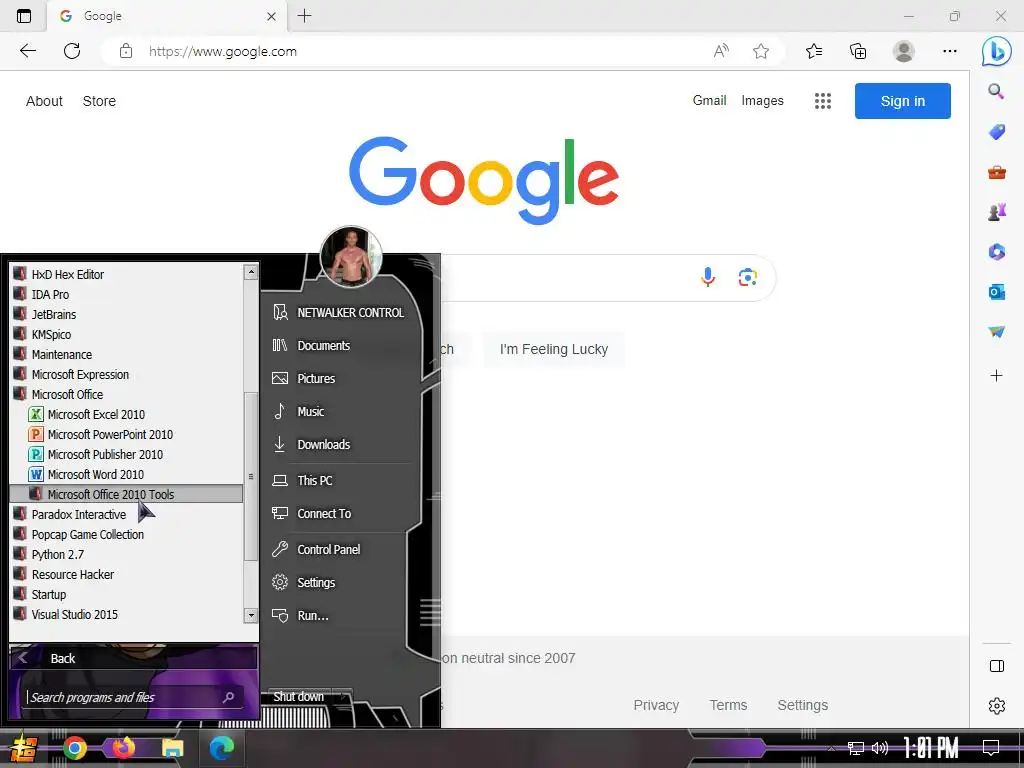Search by image with Google Lens icon
Screen dimensions: 1024x768
(x=748, y=278)
